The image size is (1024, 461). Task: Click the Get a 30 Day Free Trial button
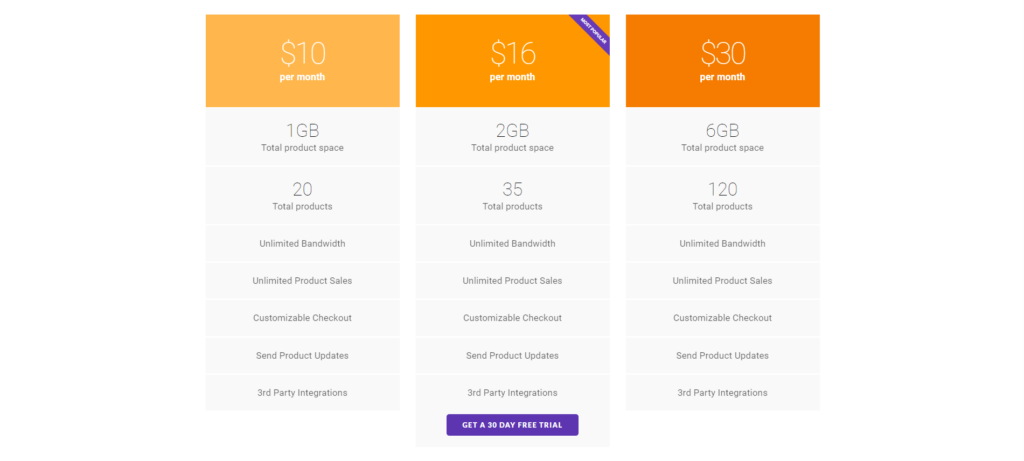pyautogui.click(x=512, y=424)
